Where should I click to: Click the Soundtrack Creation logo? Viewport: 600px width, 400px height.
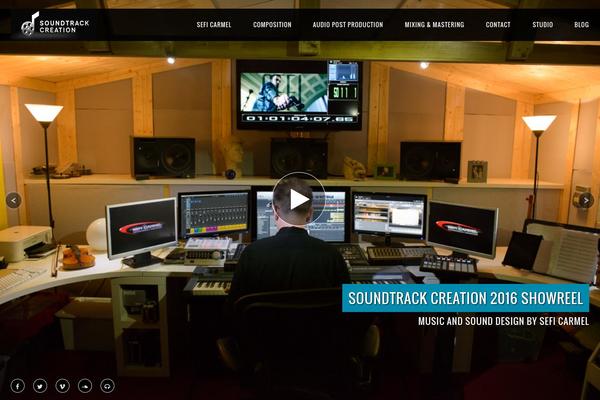click(55, 25)
